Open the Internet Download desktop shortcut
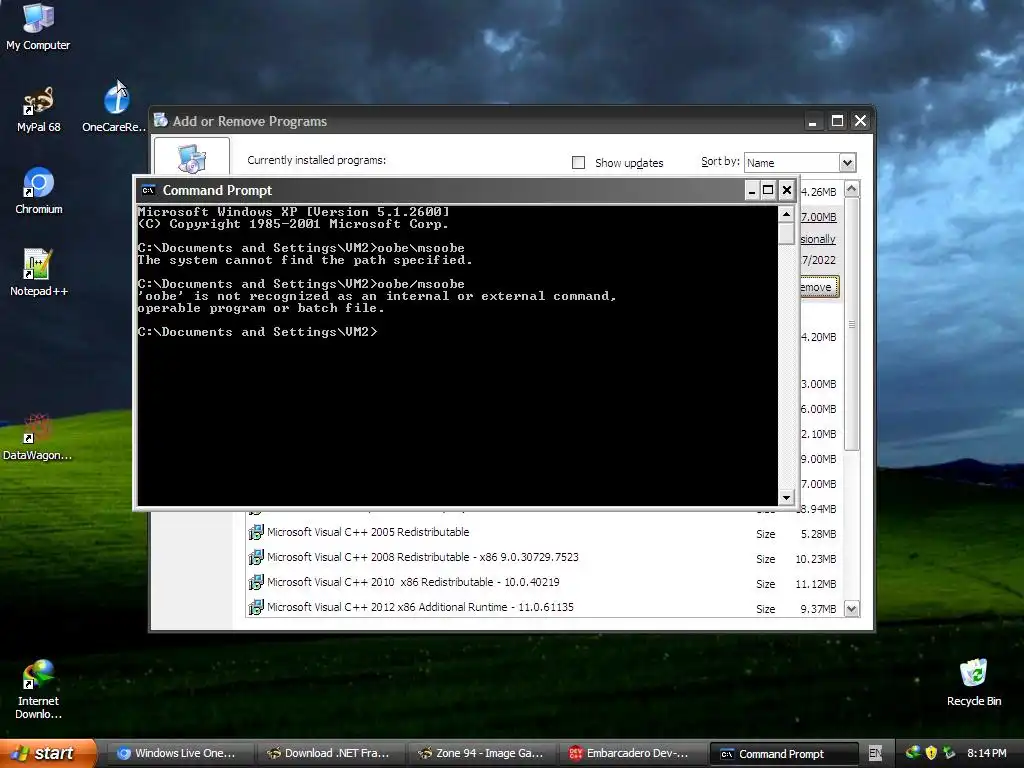This screenshot has width=1024, height=768. click(38, 689)
